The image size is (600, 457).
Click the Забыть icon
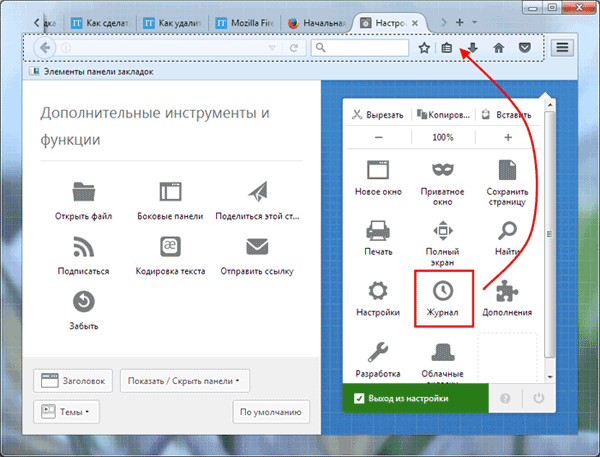point(83,300)
